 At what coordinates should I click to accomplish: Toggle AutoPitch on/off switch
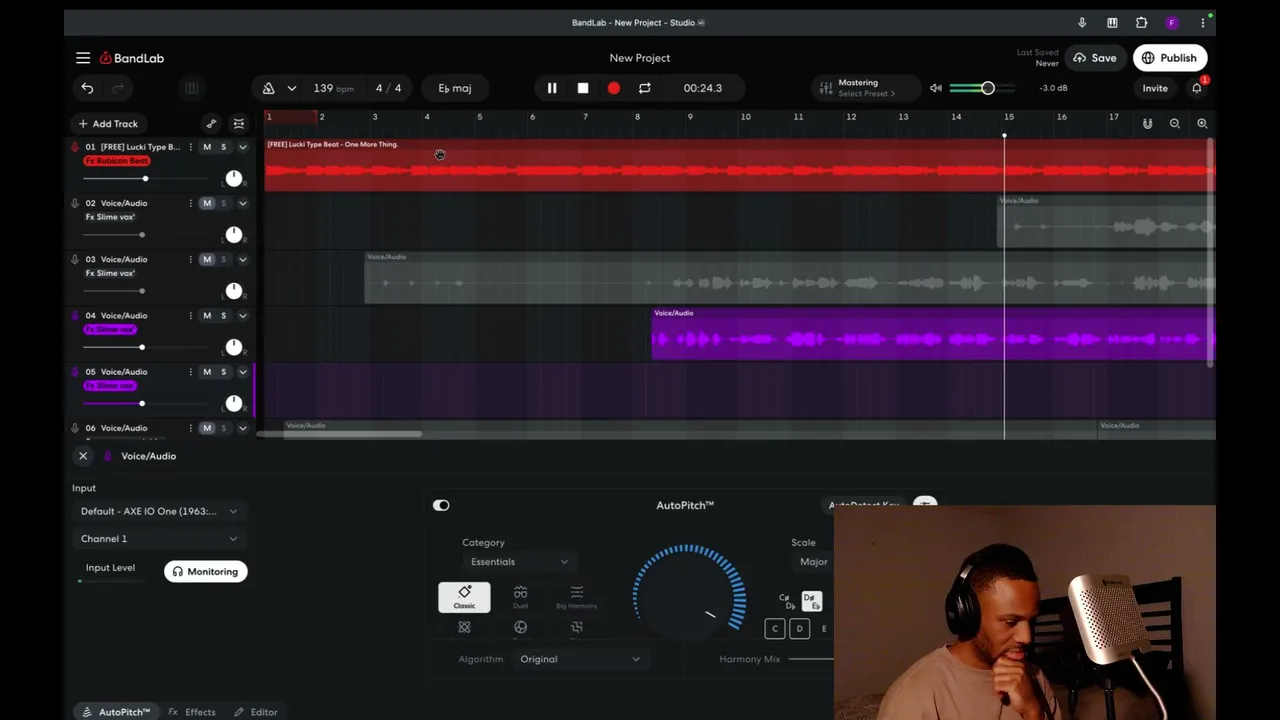[441, 505]
